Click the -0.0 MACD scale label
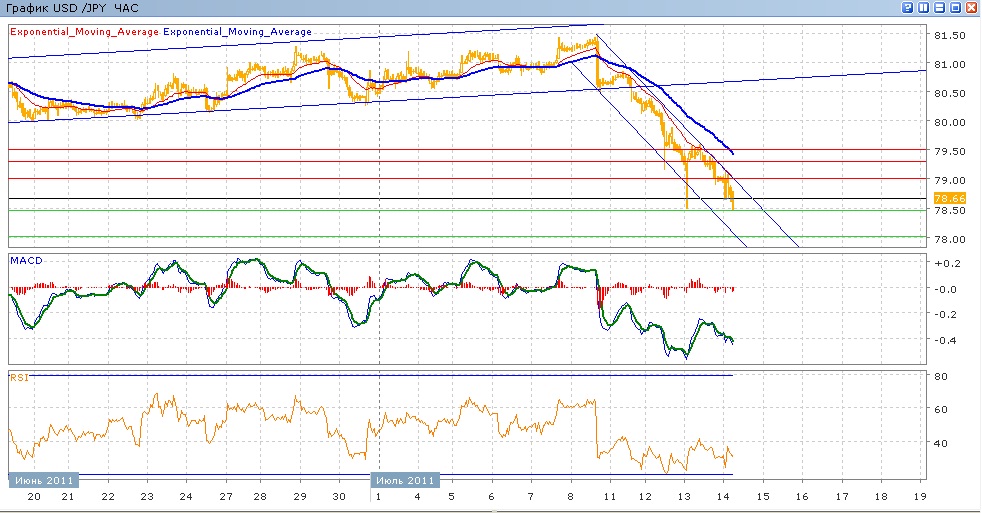 tap(947, 289)
